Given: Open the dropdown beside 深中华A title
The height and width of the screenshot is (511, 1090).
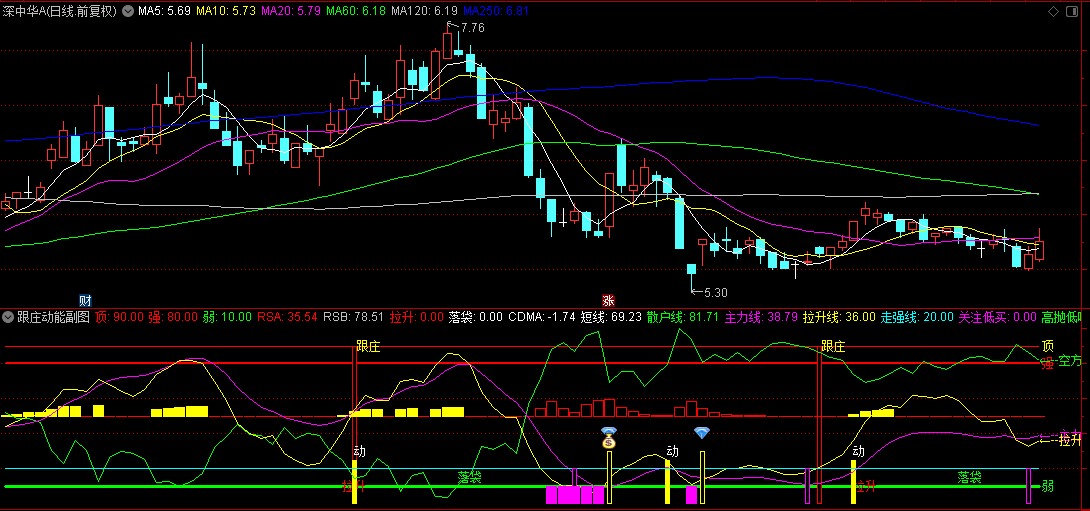Looking at the screenshot, I should (128, 10).
